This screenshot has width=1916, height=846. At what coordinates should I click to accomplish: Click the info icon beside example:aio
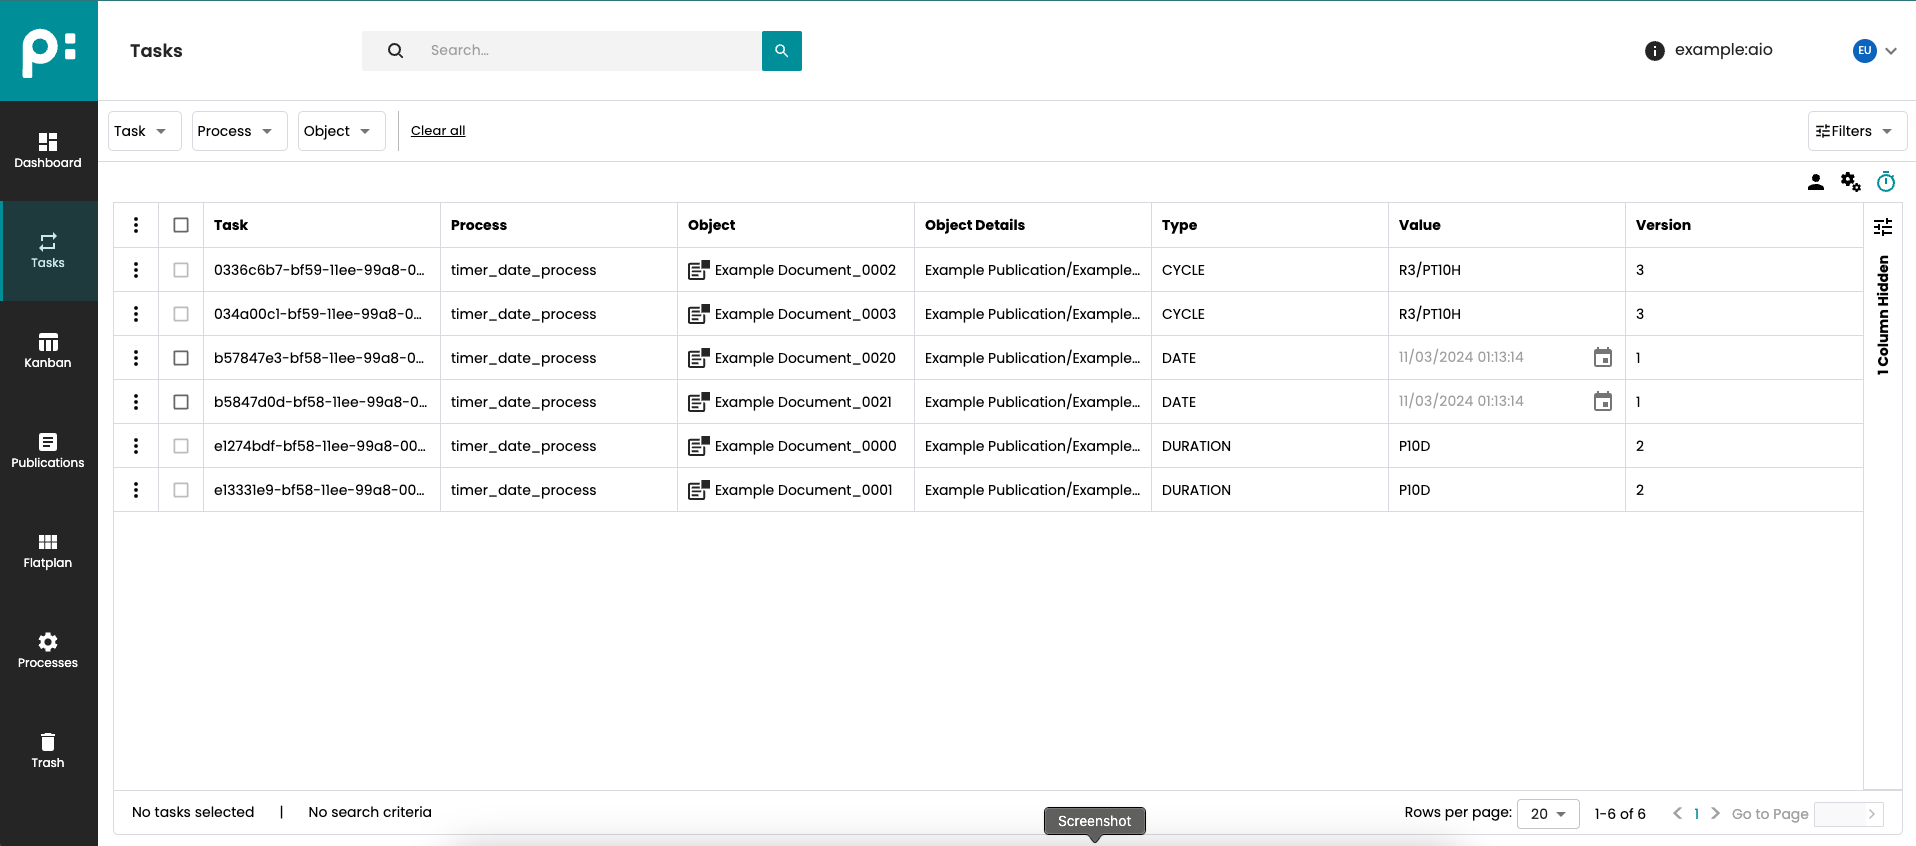click(1654, 51)
